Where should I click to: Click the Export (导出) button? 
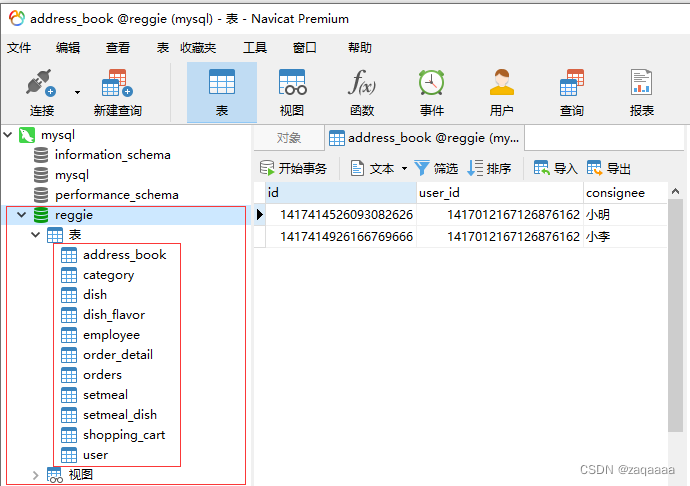click(609, 168)
